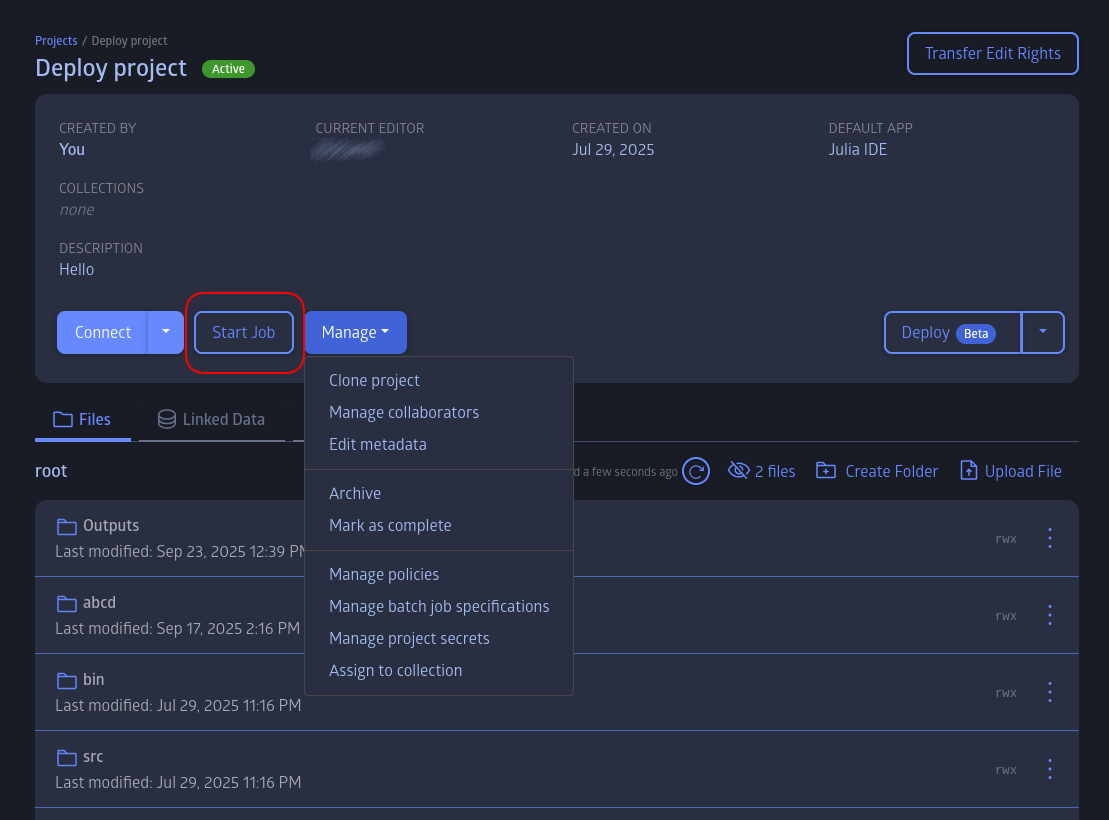Screen dimensions: 1109x820
Task: Click the Start Job button
Action: (243, 332)
